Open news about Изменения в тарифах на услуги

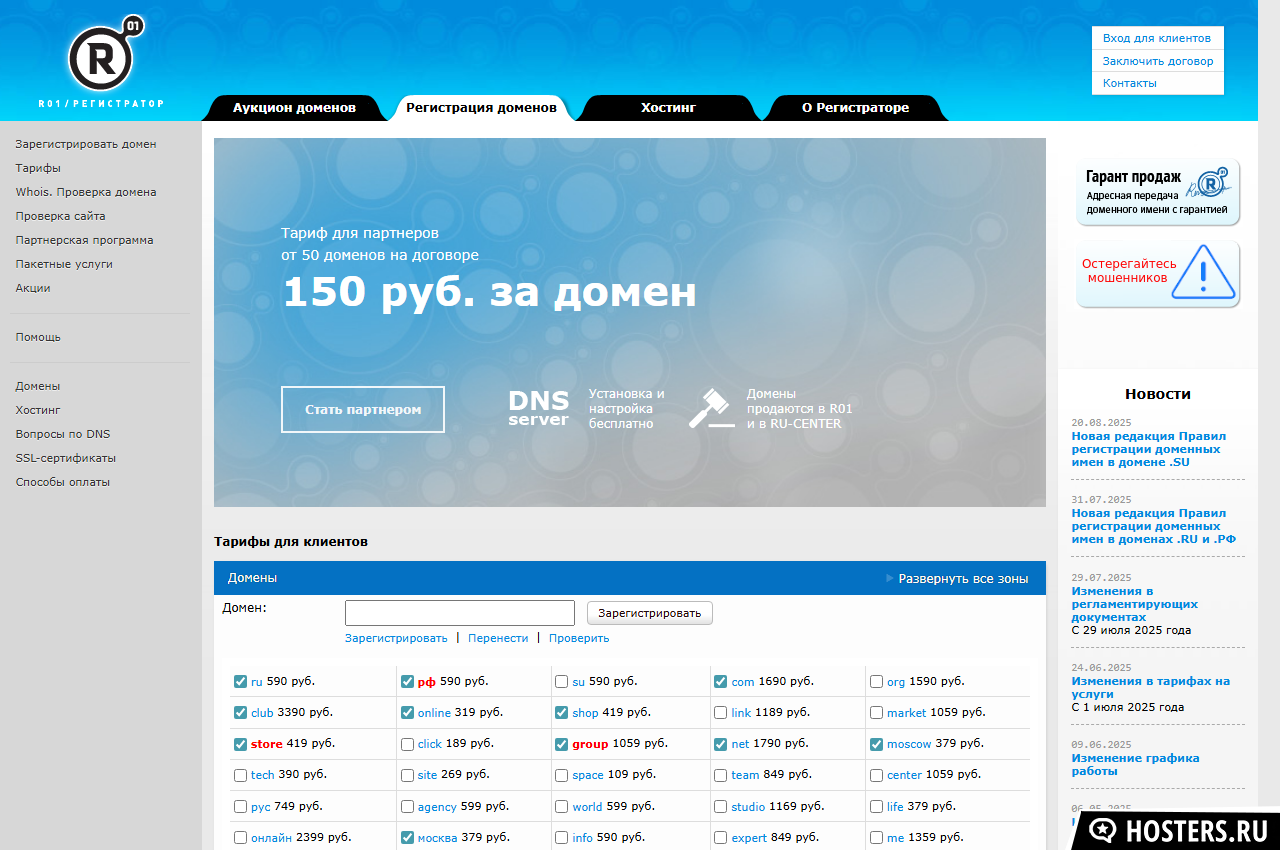tap(1150, 687)
